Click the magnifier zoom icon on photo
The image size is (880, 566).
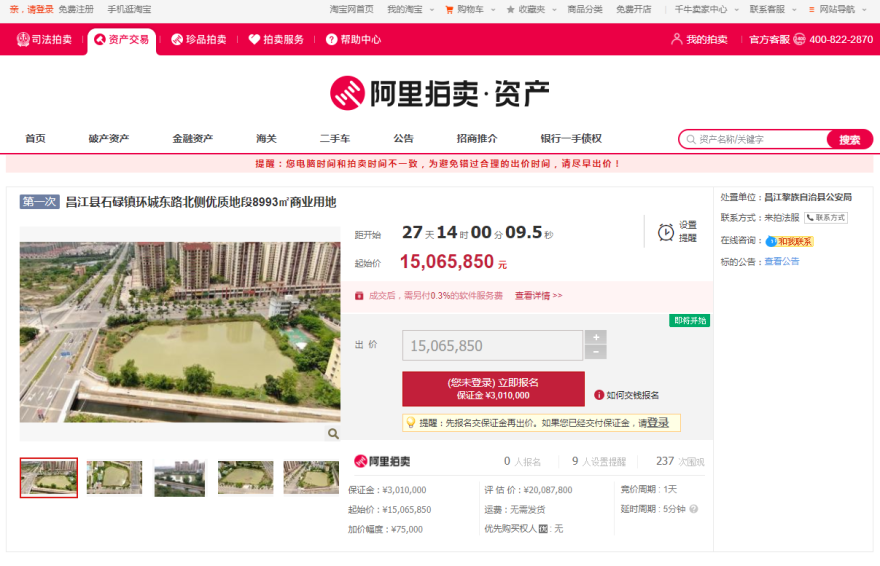tap(333, 433)
